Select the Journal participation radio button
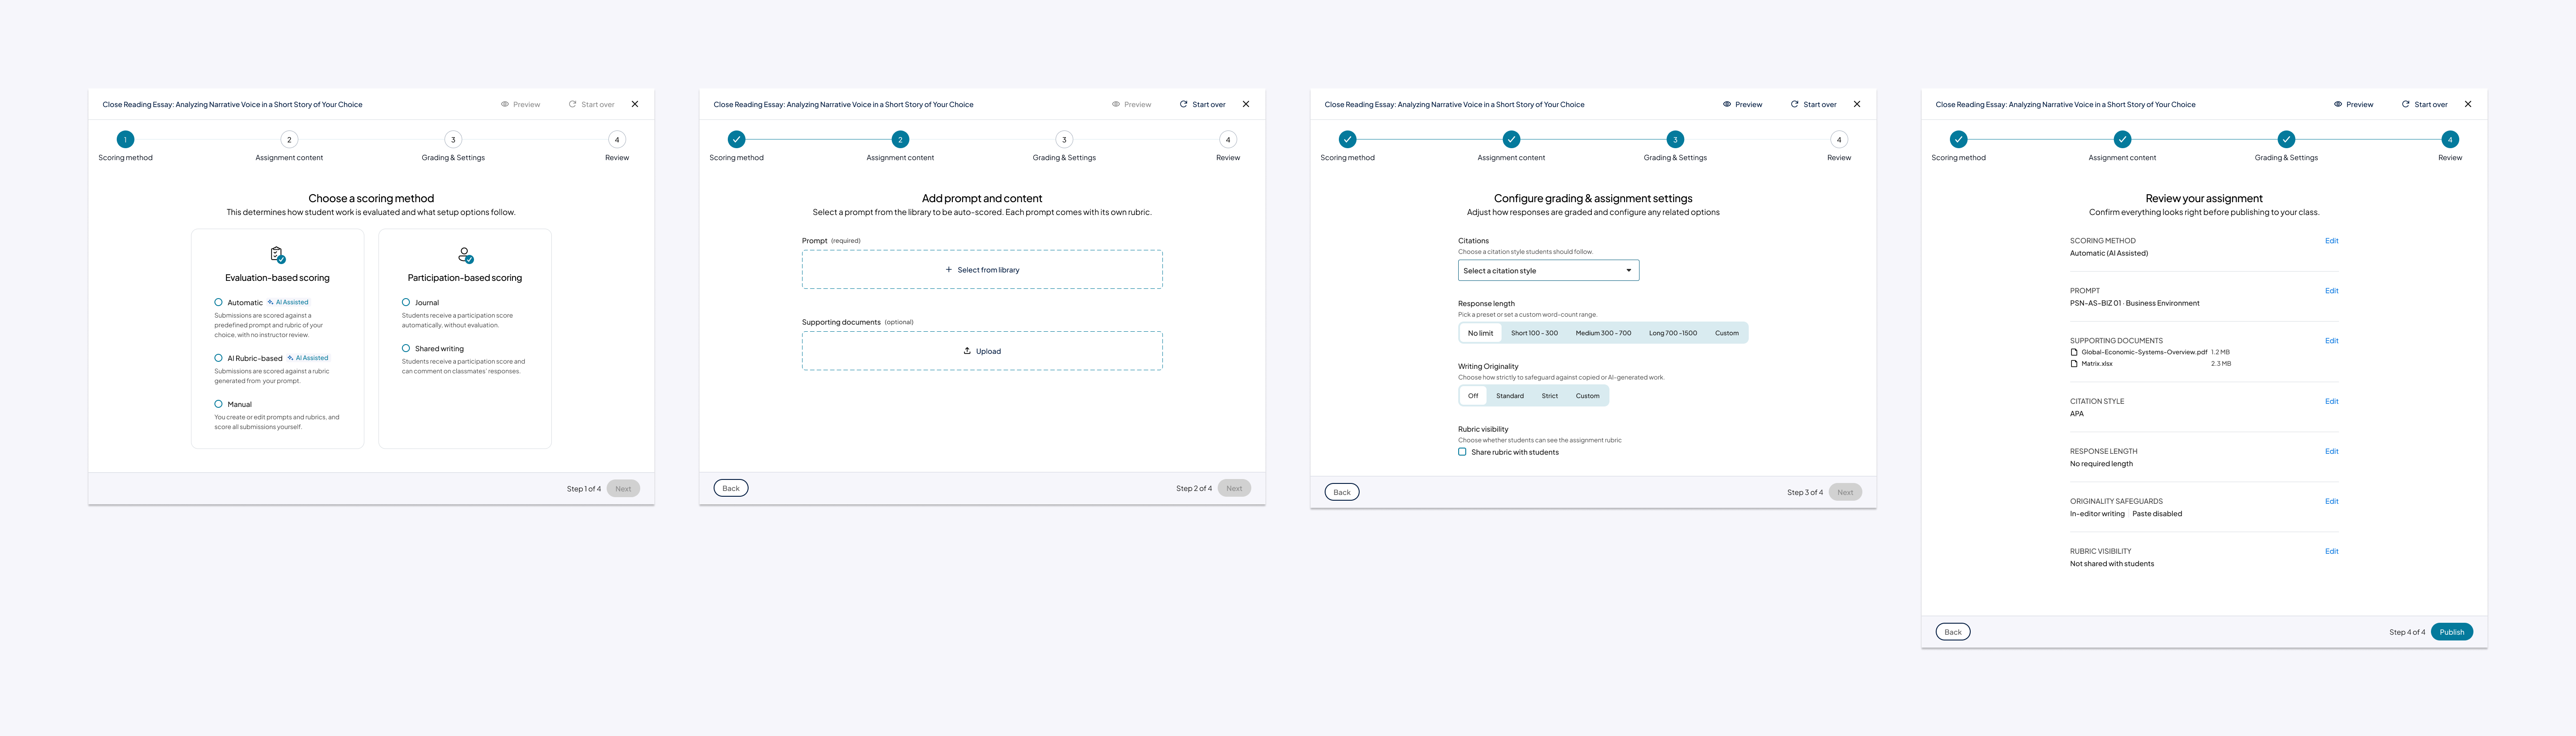The height and width of the screenshot is (736, 2576). coord(406,302)
